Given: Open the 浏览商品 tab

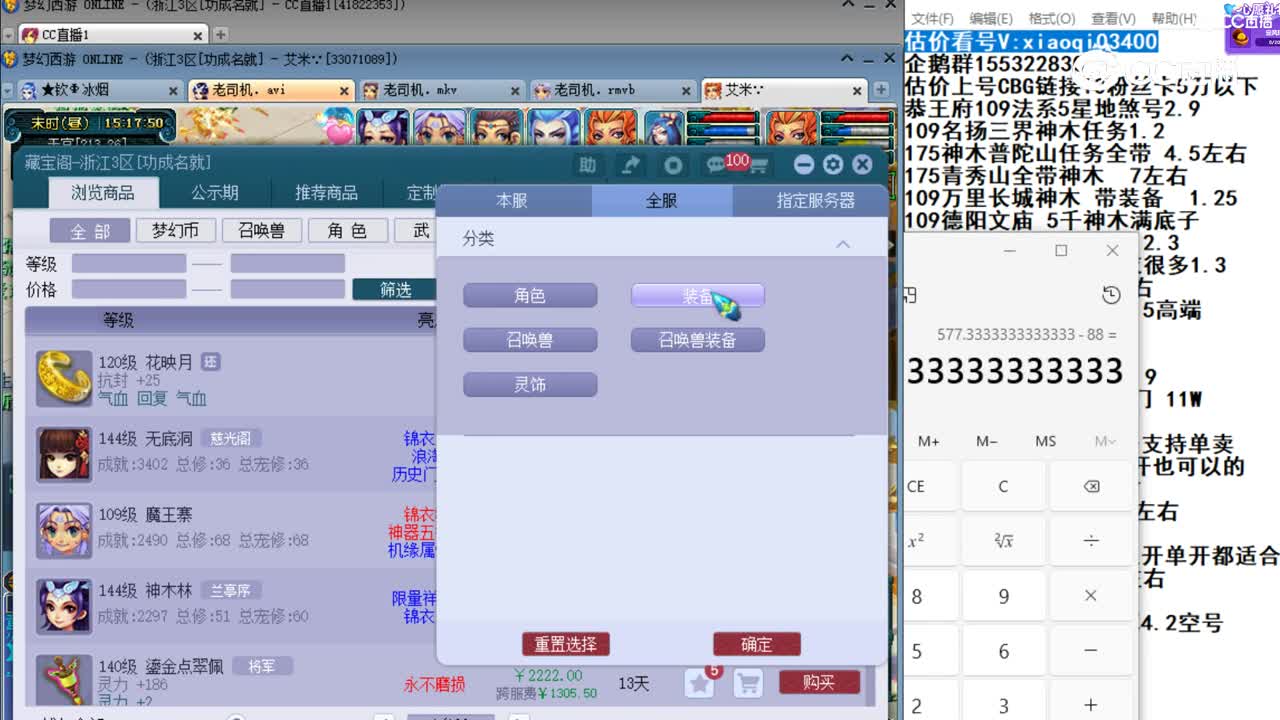Looking at the screenshot, I should [103, 193].
